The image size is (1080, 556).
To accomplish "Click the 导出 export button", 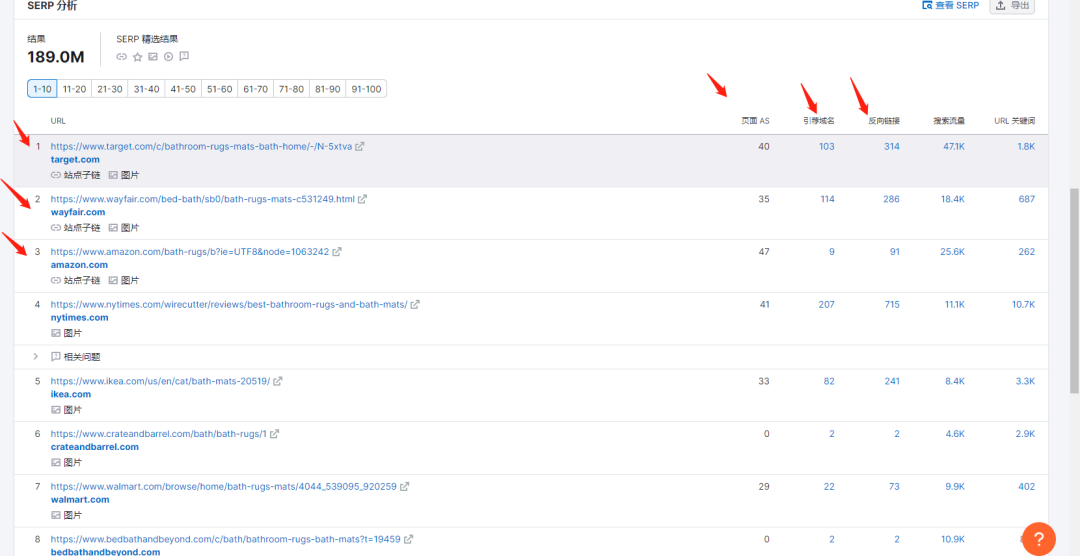I will coord(1012,6).
